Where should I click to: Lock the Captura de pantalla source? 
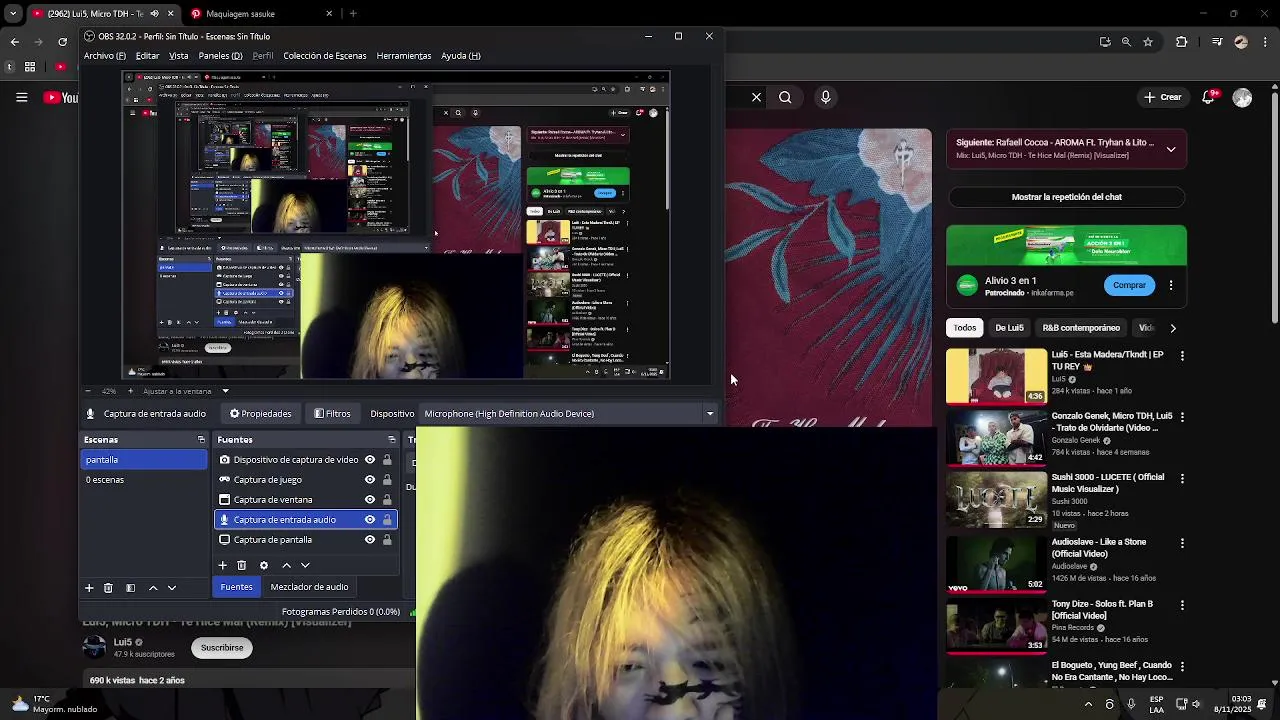[387, 540]
